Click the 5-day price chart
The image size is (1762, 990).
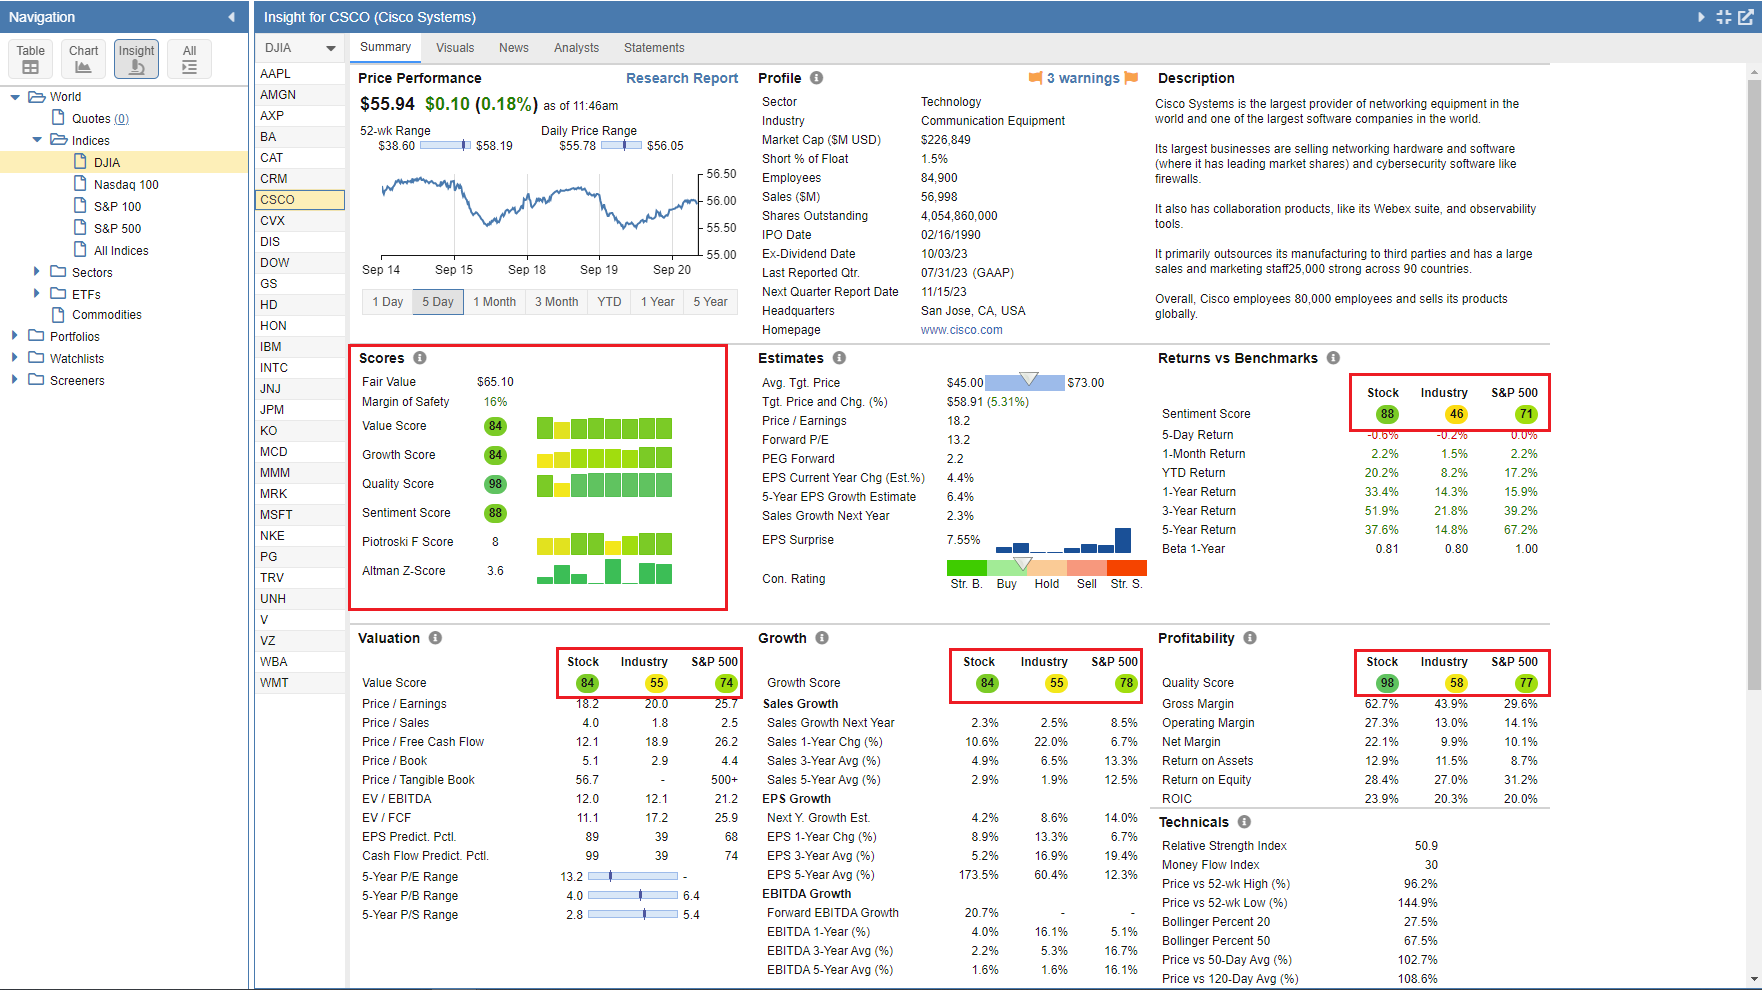(x=540, y=215)
